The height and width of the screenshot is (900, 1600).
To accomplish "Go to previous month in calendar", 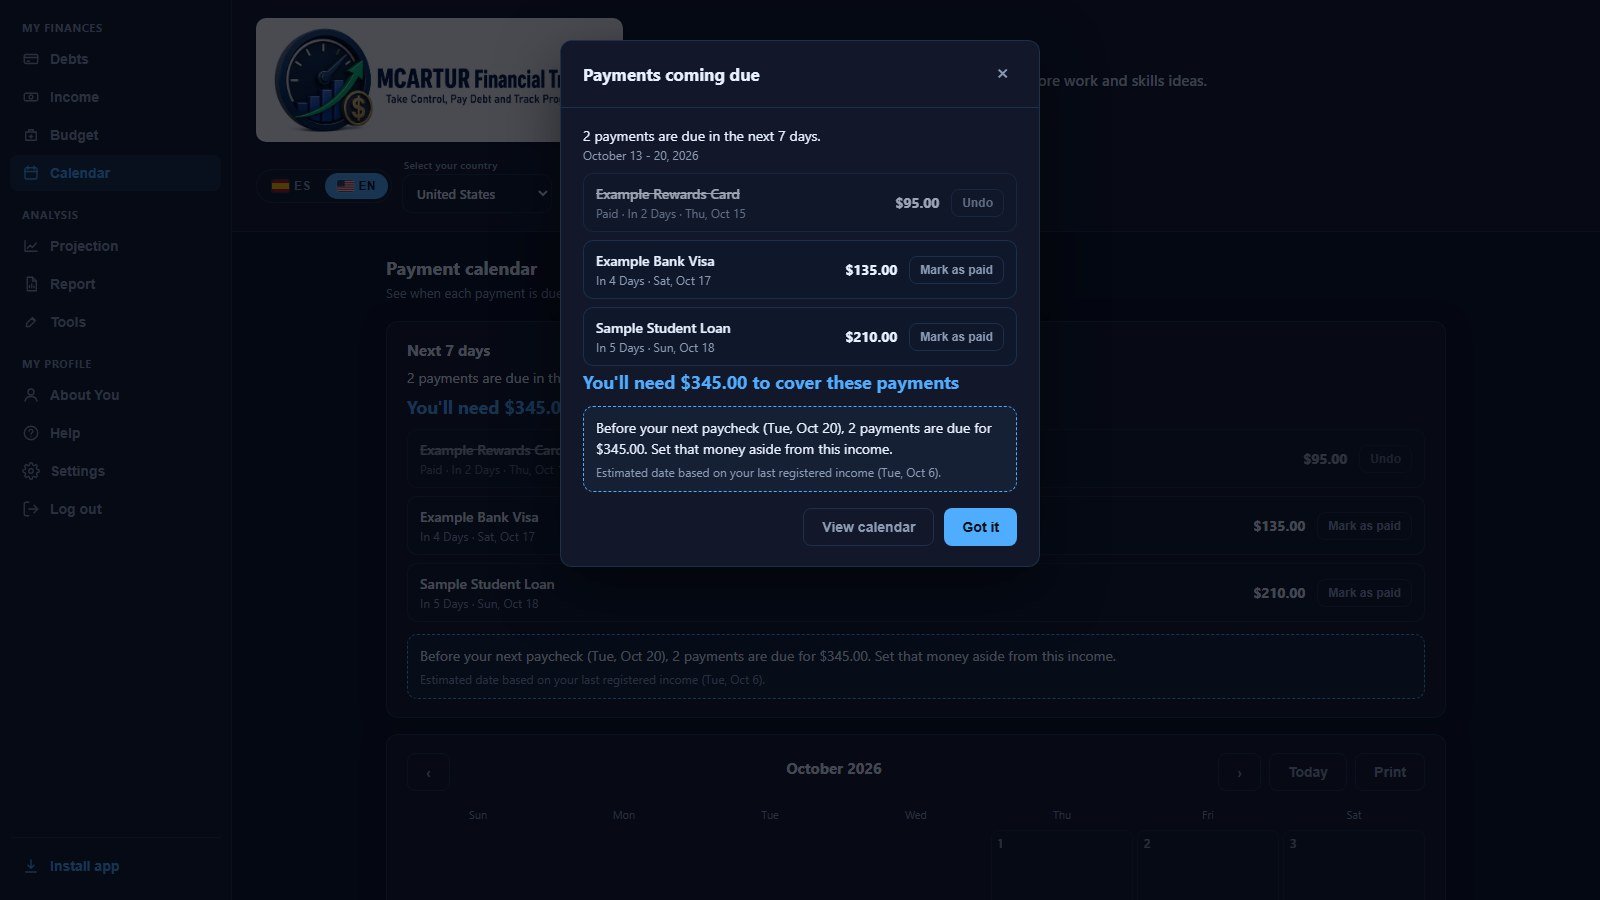I will coord(428,772).
